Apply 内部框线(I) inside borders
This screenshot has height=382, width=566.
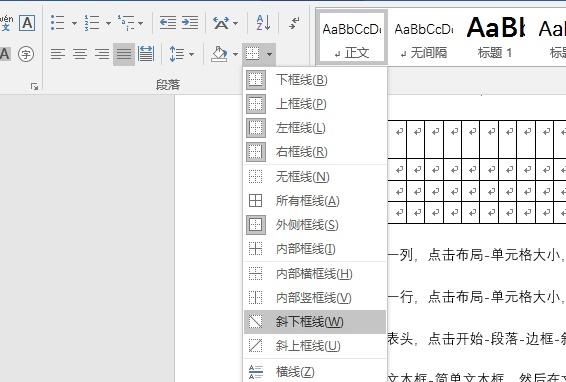315,249
